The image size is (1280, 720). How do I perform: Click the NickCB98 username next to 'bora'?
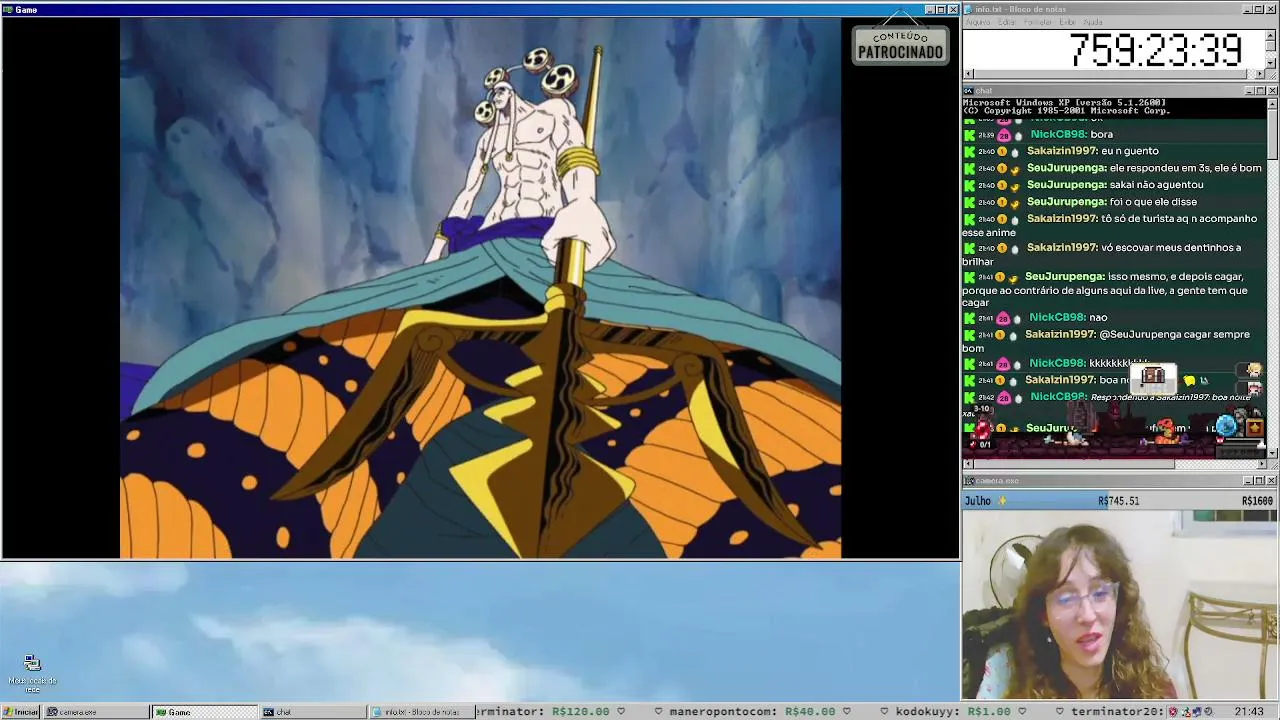point(1058,134)
